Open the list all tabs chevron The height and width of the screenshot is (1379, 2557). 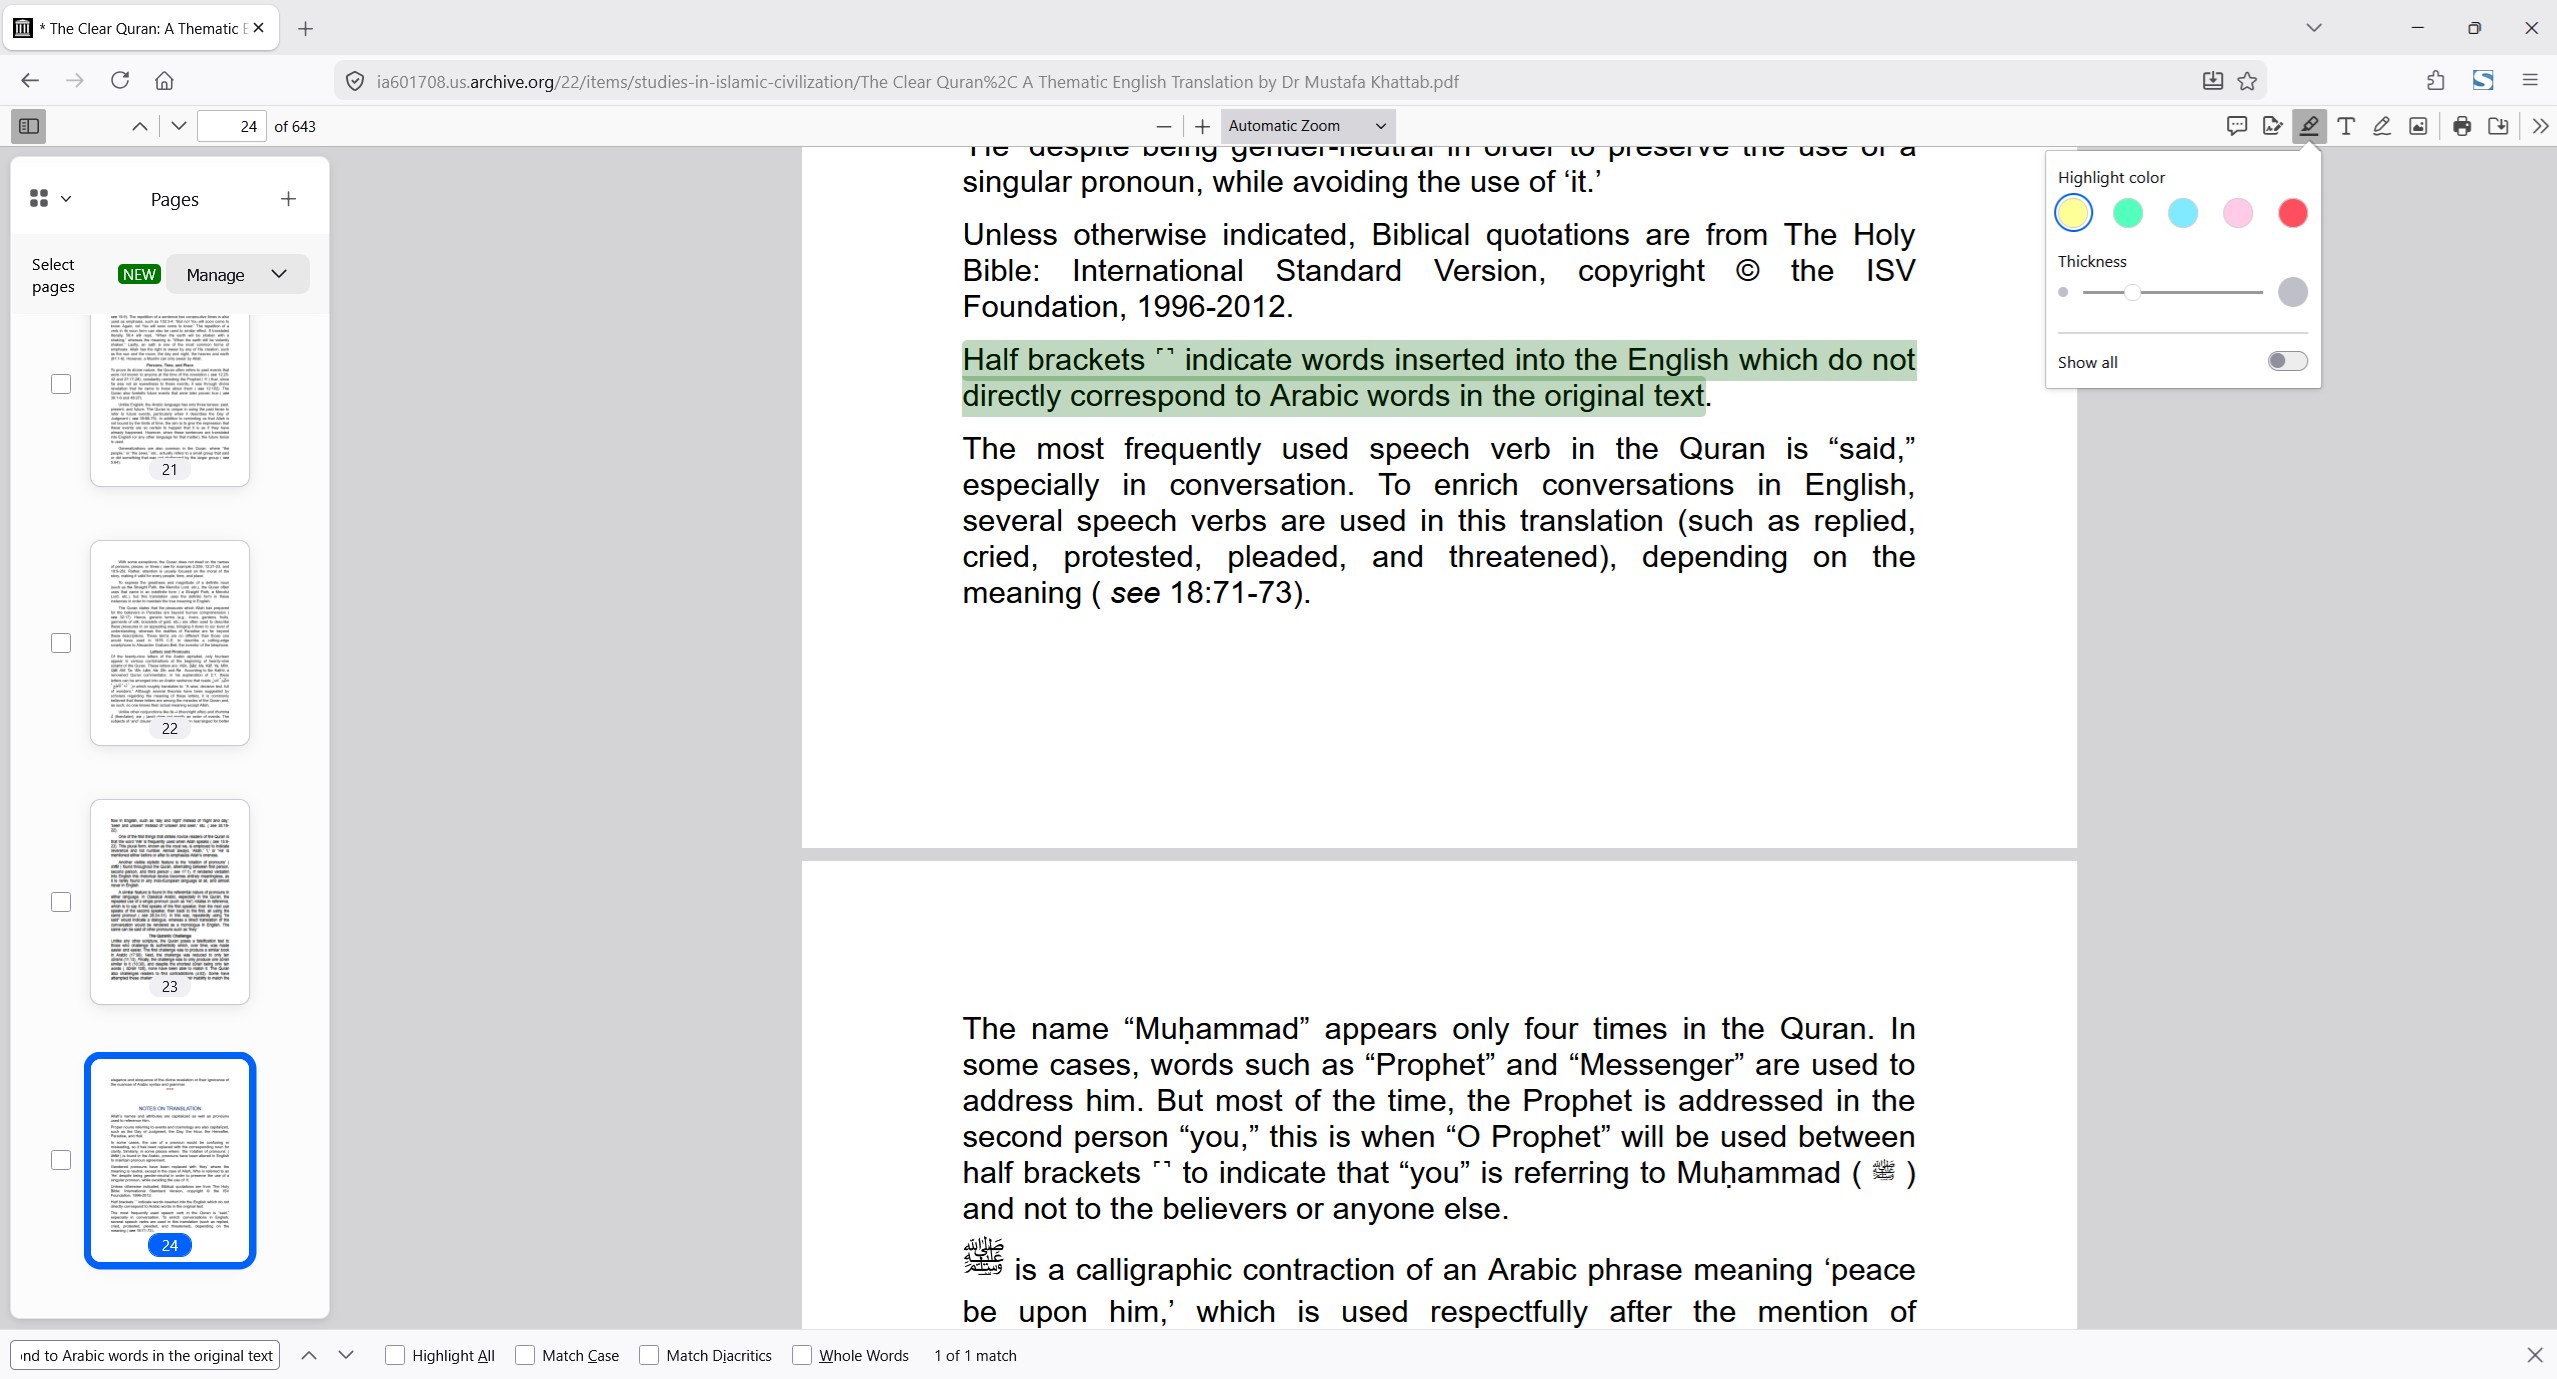[2313, 28]
